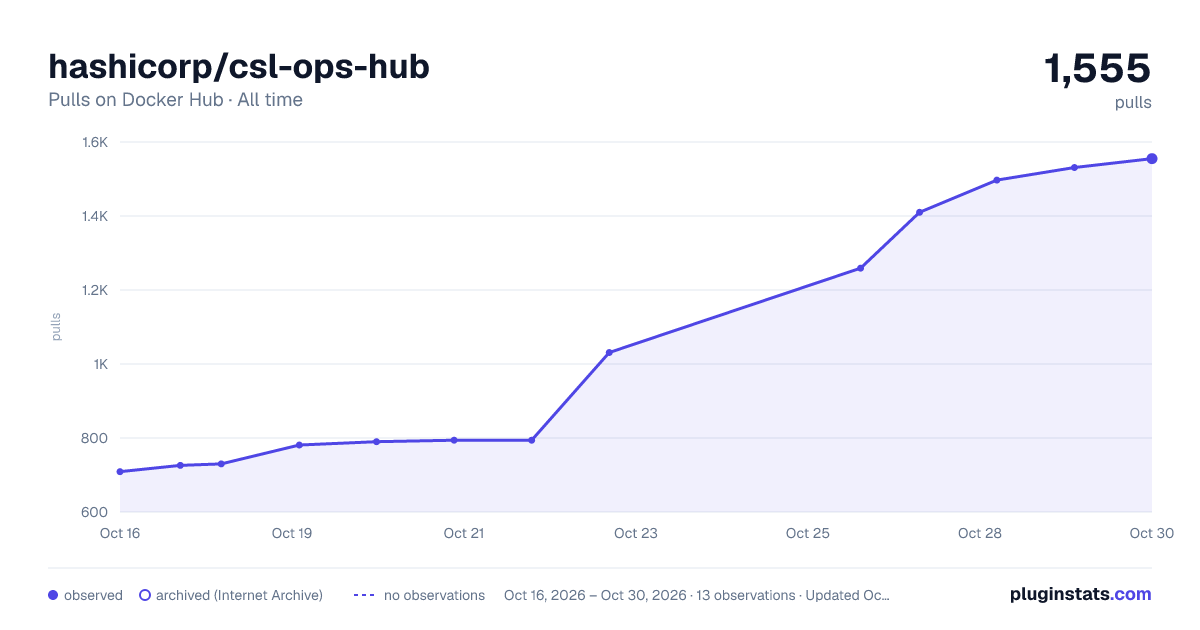
Task: Click the Oct 16 x-axis label
Action: tap(120, 533)
